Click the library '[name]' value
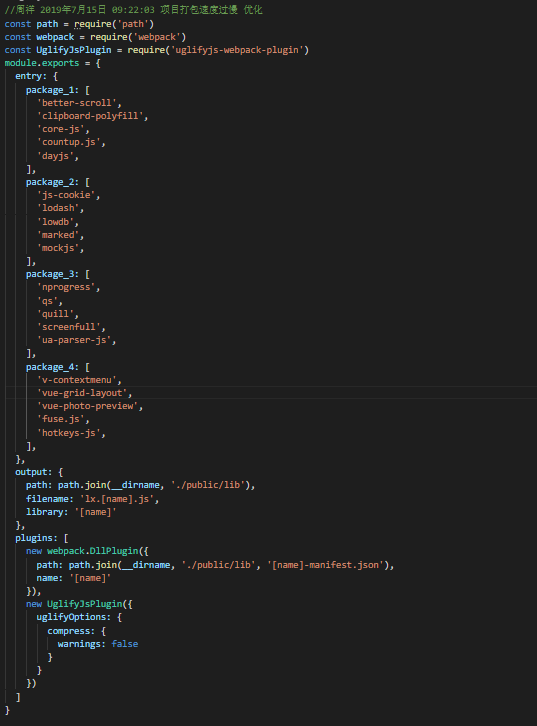 [95, 512]
